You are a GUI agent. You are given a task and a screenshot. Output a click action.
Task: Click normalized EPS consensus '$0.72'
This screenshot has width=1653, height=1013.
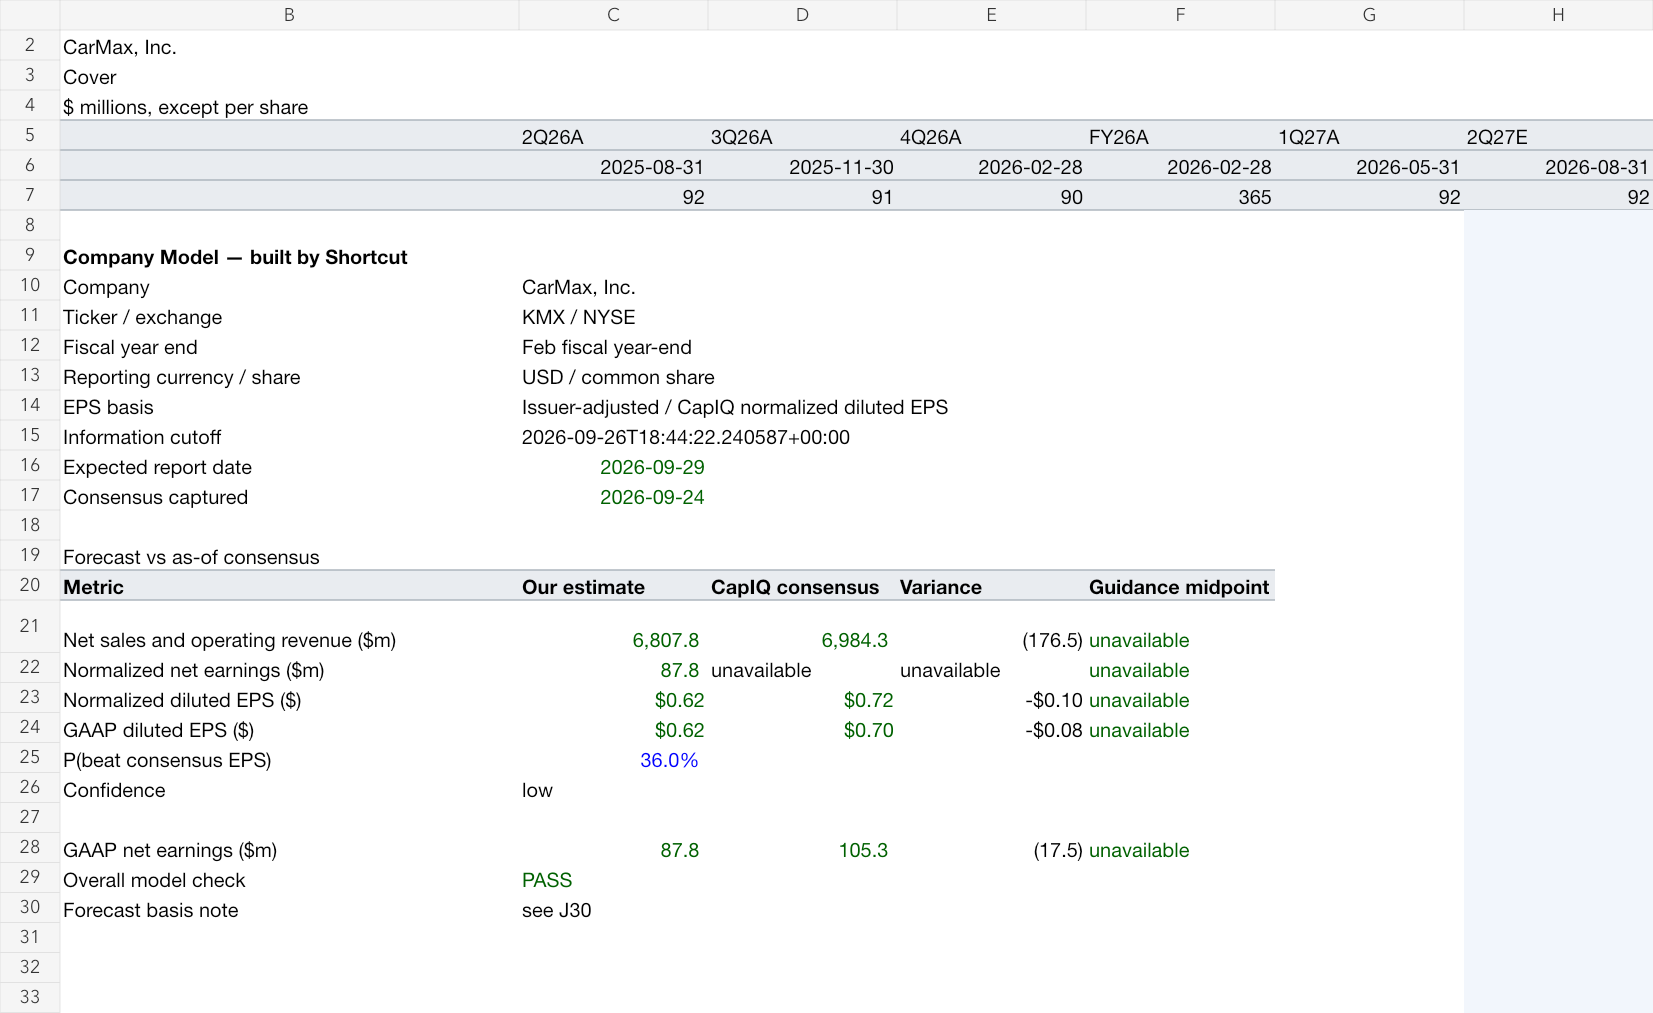(802, 700)
